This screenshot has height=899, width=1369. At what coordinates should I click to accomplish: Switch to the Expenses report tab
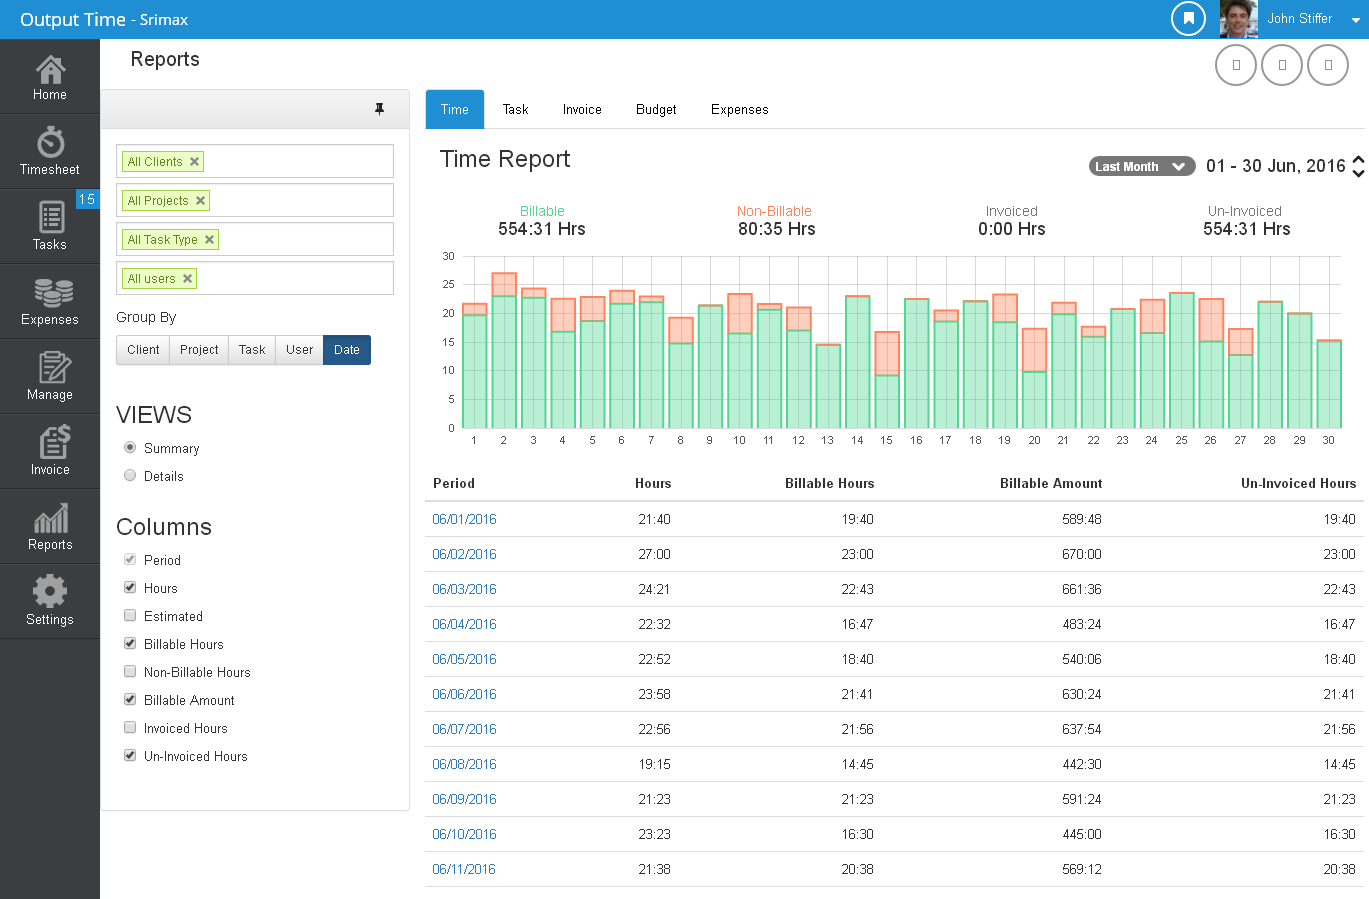coord(739,109)
